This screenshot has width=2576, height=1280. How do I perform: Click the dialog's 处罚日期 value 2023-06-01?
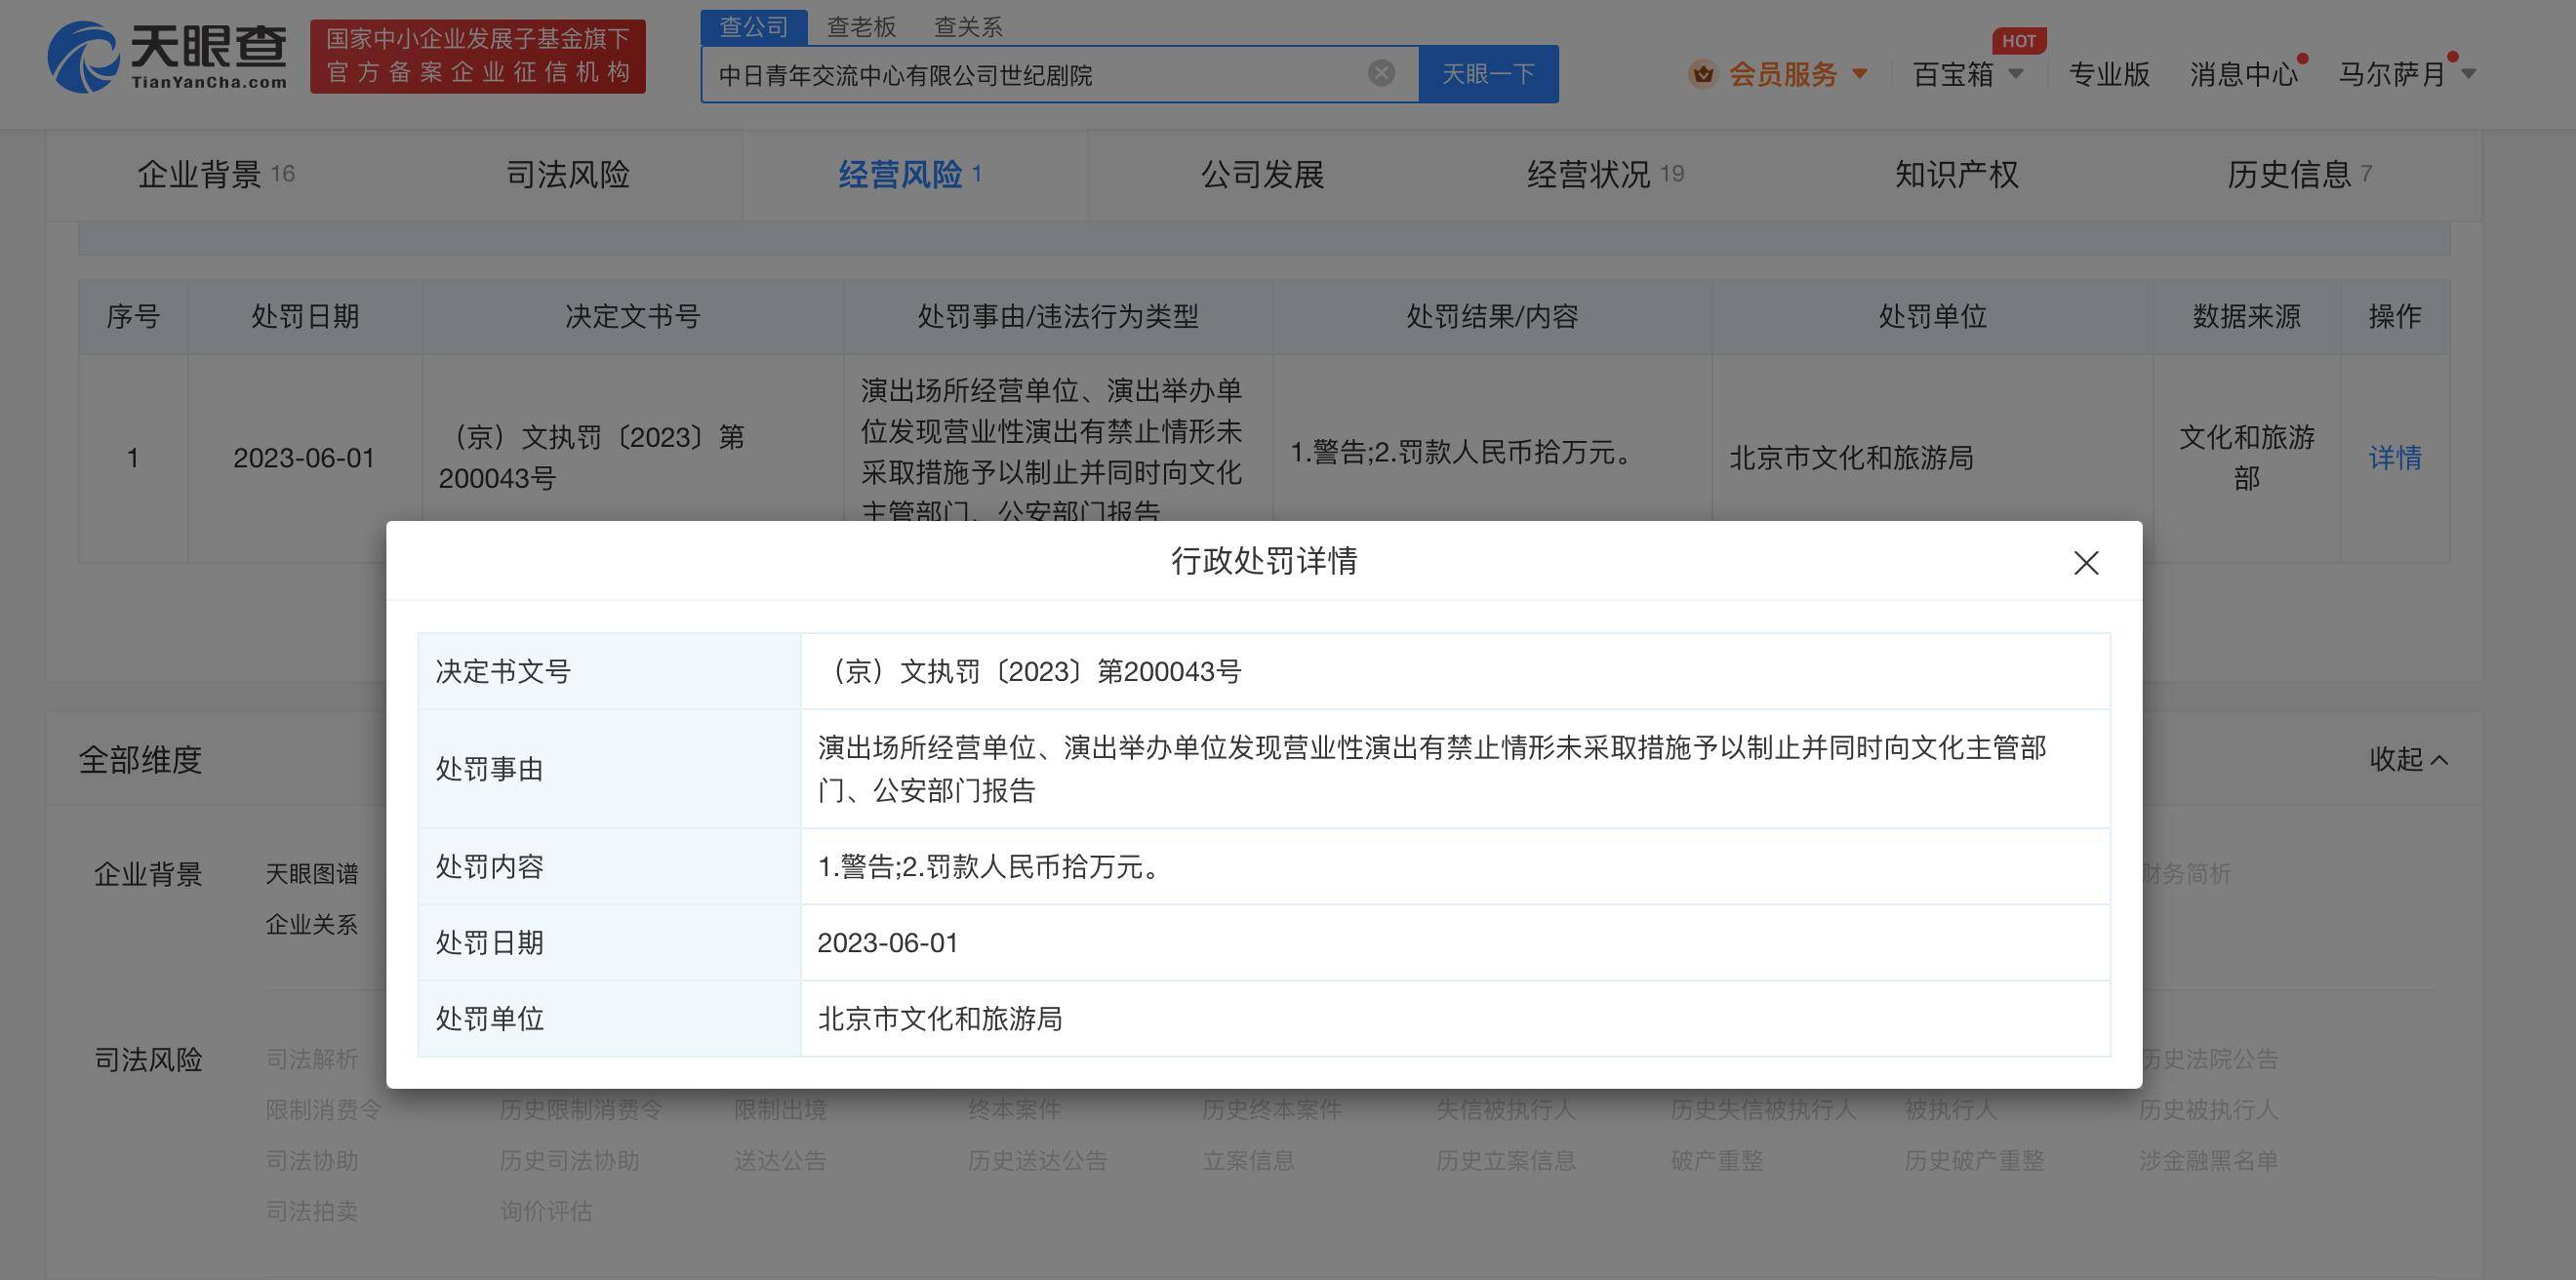pos(888,943)
